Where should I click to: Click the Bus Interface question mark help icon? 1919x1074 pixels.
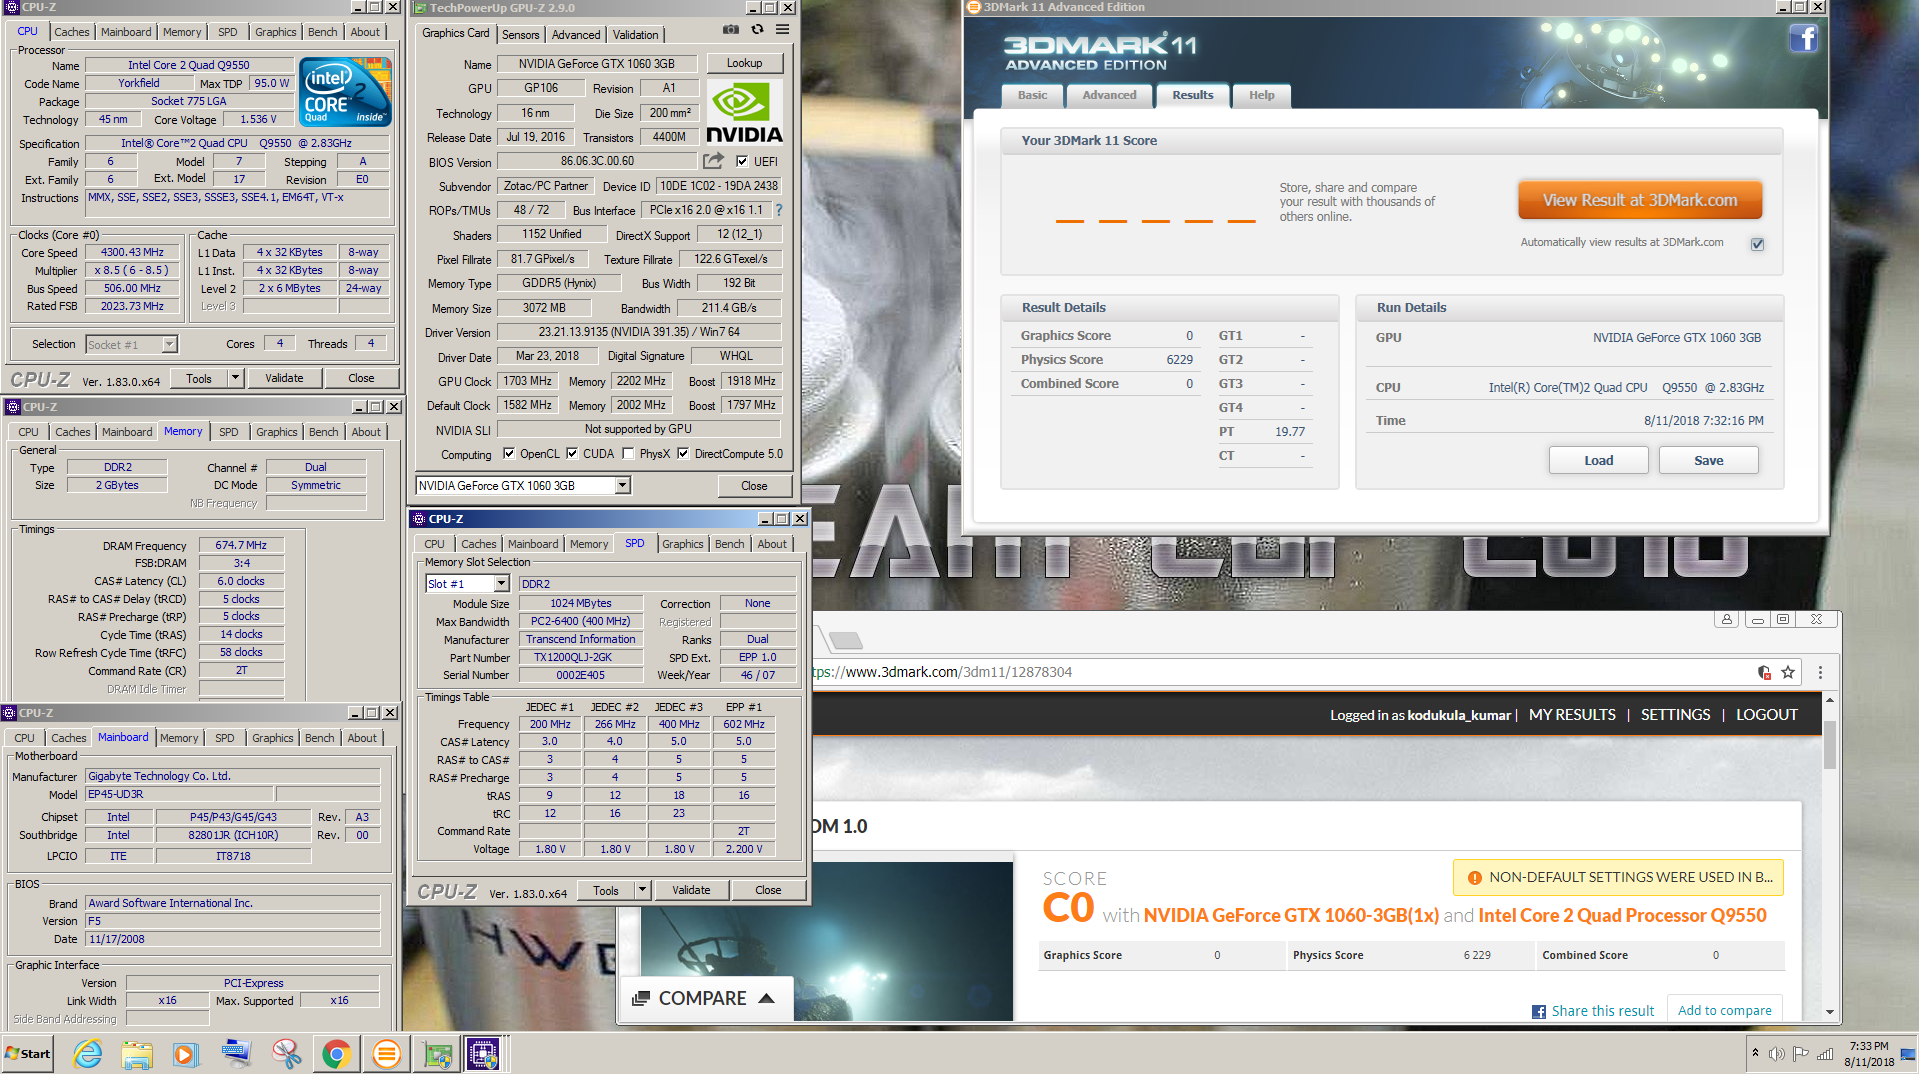pos(779,210)
